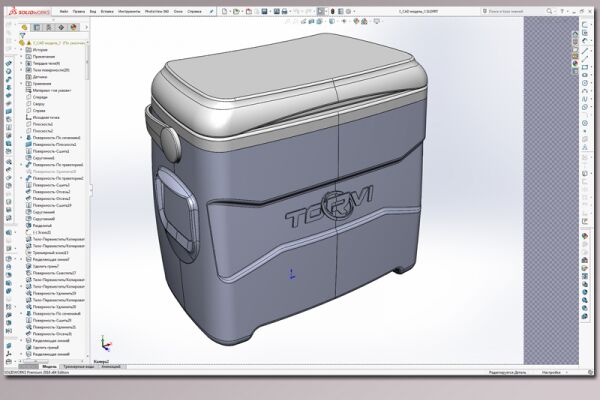Open Hide/Show Items eye icon

344,21
